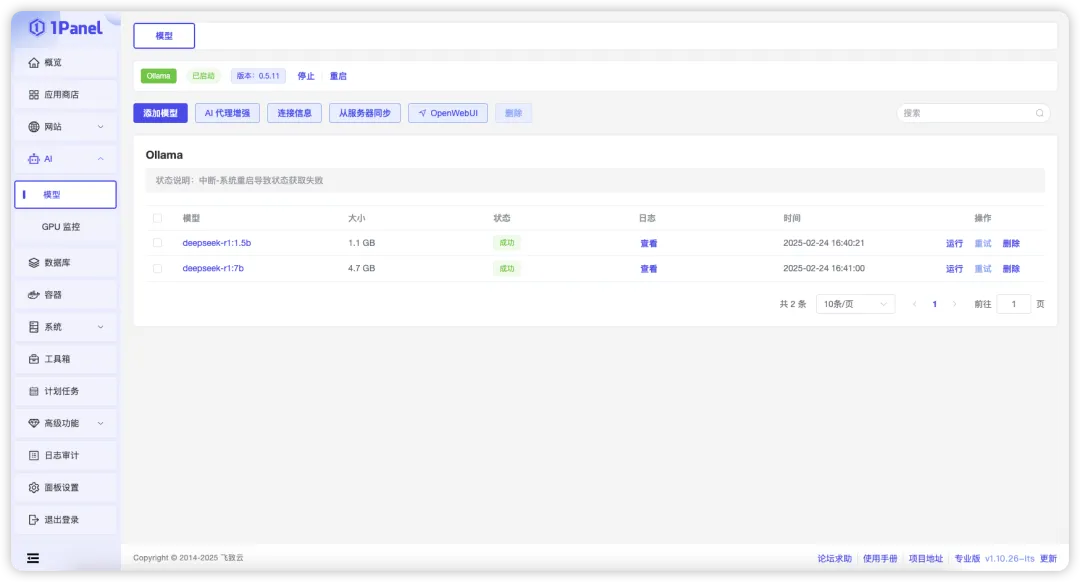Click the 添加模型 add model button

click(x=160, y=112)
